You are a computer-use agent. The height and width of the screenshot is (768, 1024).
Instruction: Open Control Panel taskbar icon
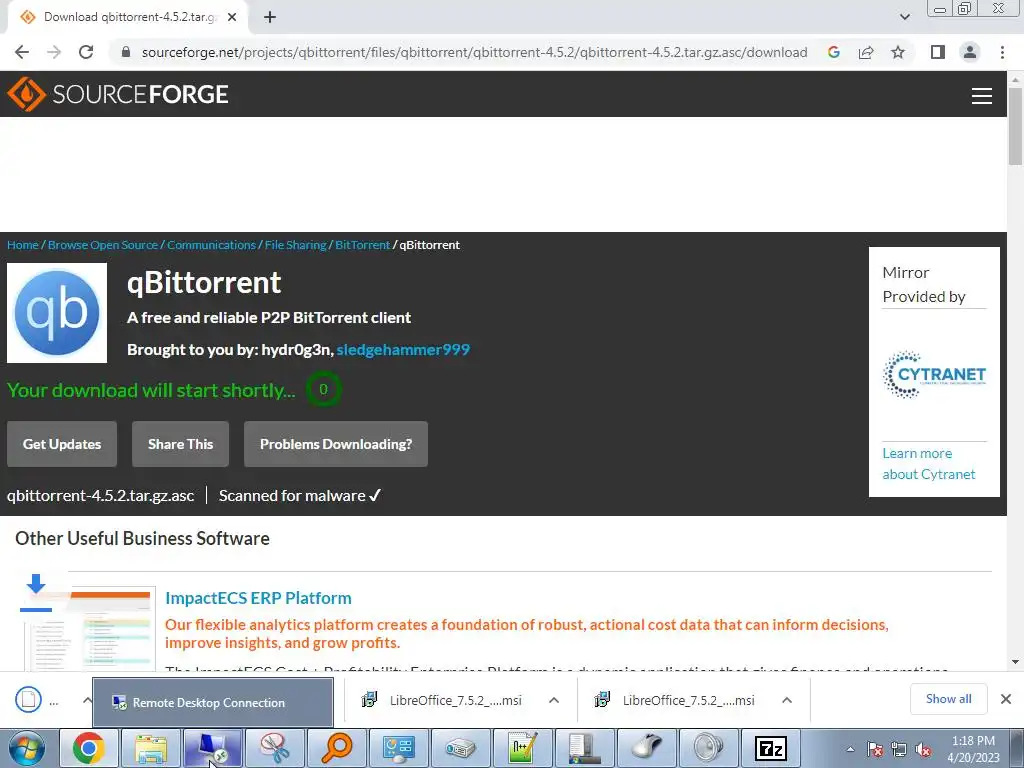click(x=399, y=748)
